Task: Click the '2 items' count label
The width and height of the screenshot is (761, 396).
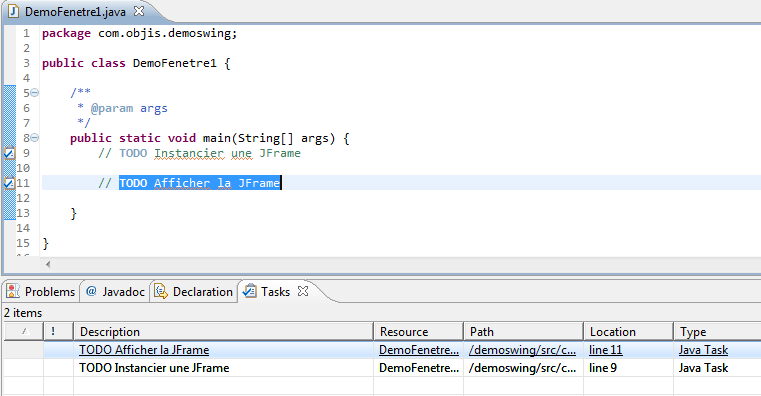Action: pos(23,313)
